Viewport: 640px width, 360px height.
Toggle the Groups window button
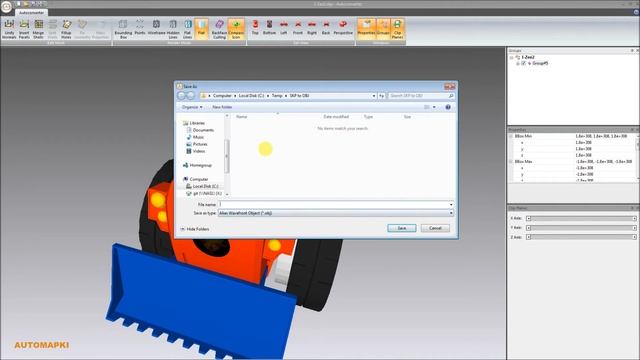(x=383, y=29)
